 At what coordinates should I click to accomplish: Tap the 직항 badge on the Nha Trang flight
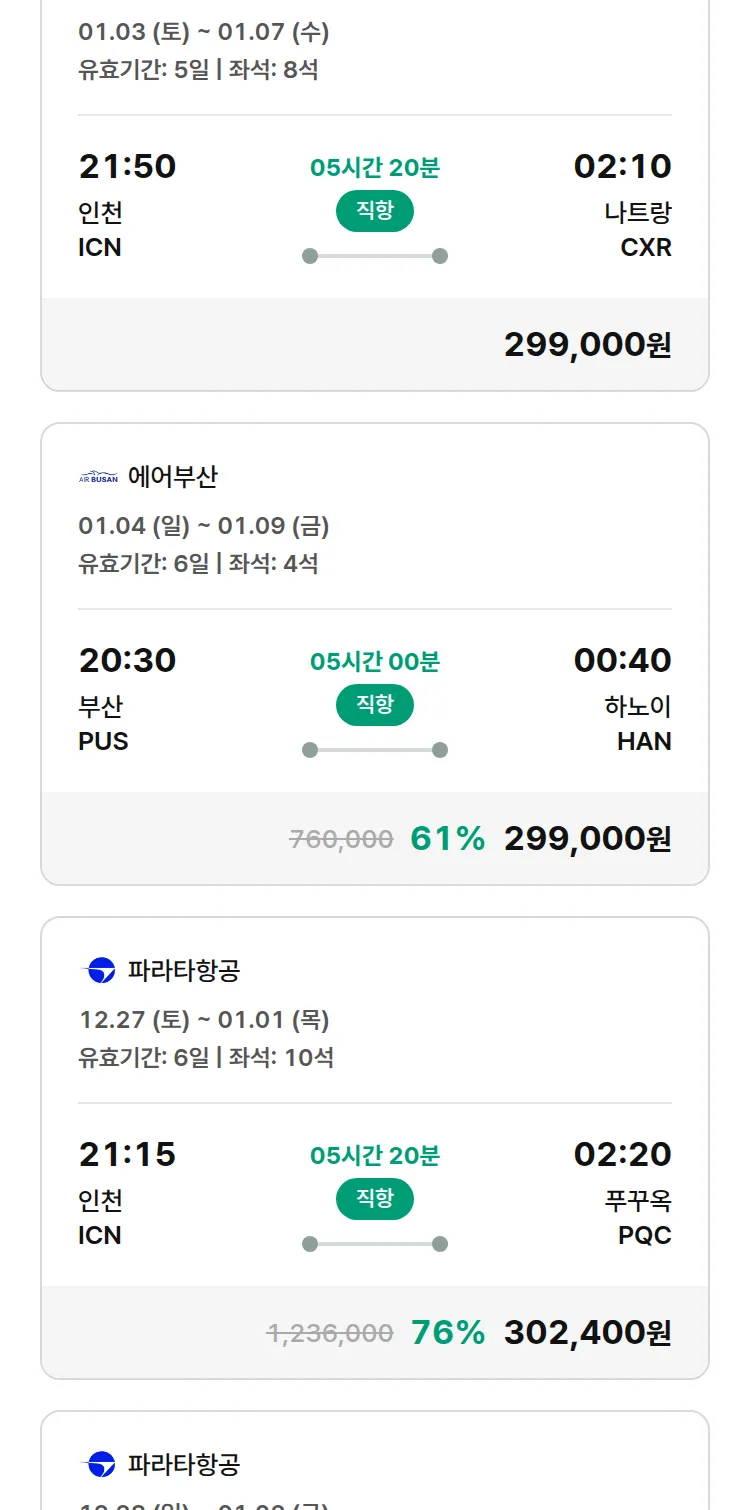tap(374, 210)
